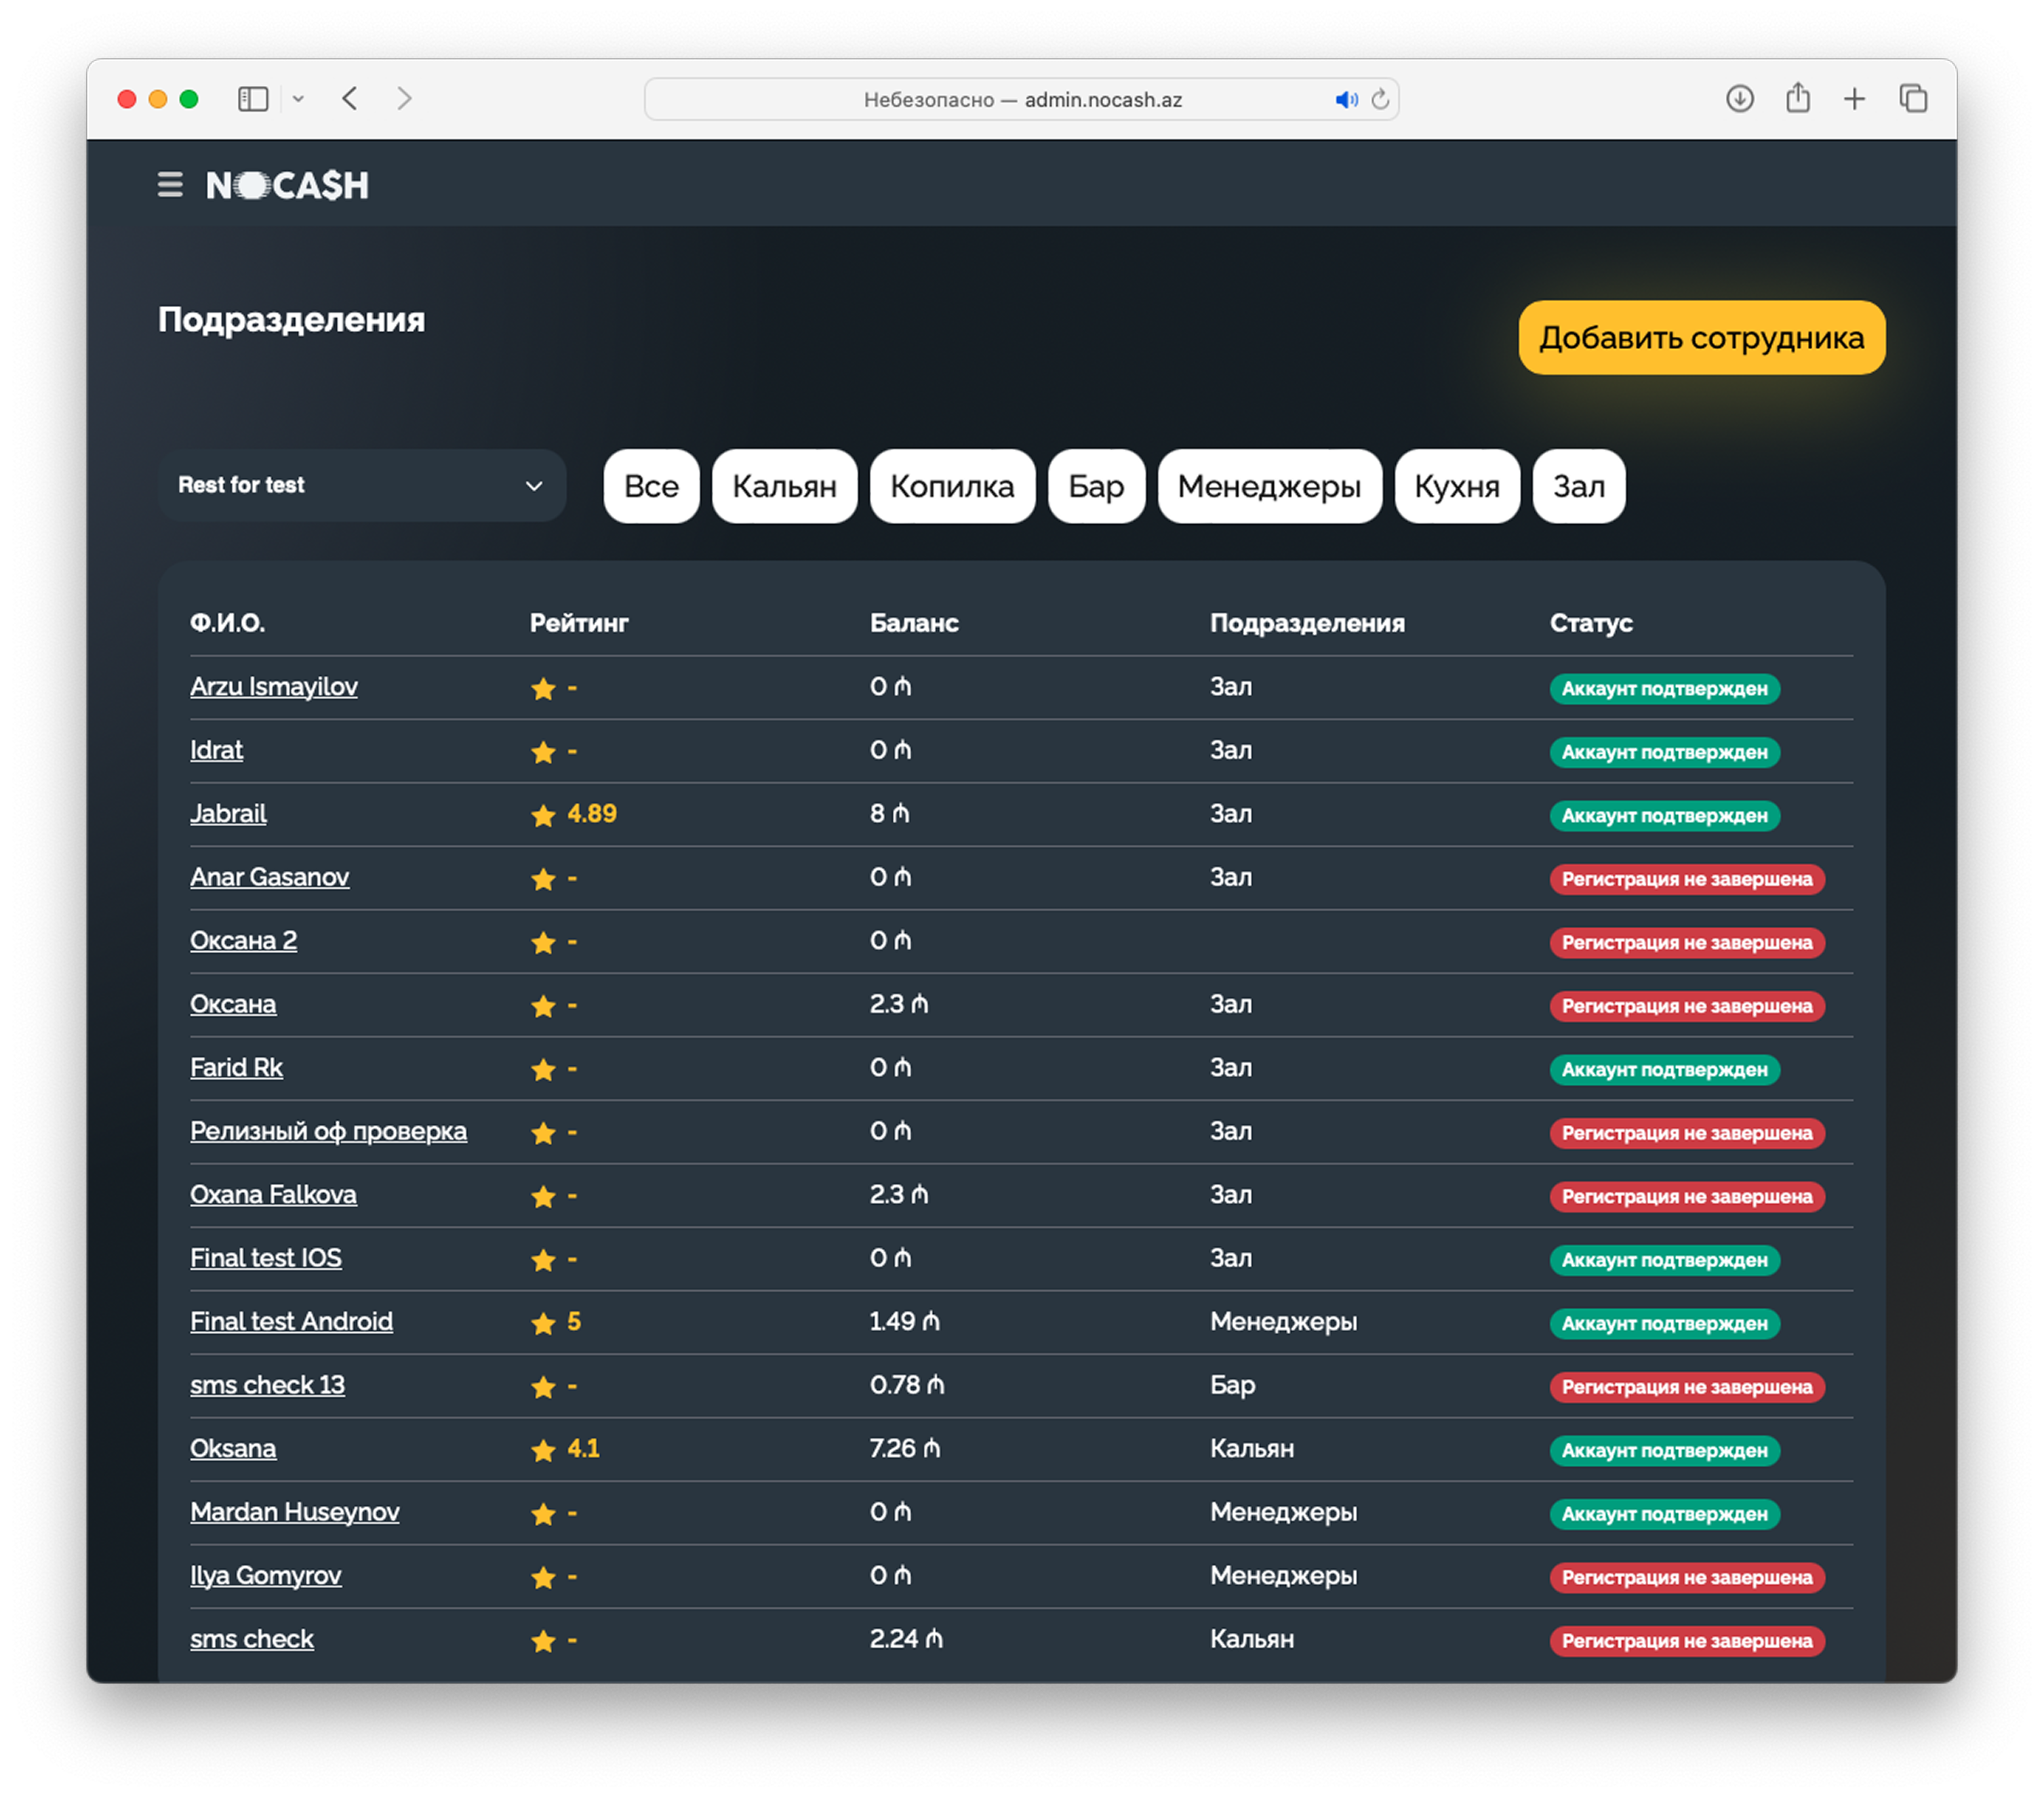
Task: Click the Статус column header
Action: tap(1591, 623)
